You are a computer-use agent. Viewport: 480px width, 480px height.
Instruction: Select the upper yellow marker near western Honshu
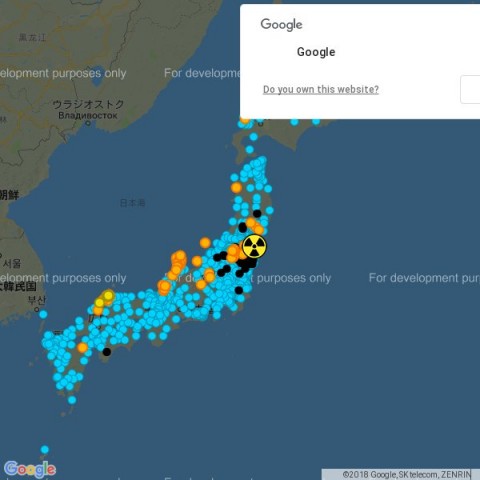[108, 296]
